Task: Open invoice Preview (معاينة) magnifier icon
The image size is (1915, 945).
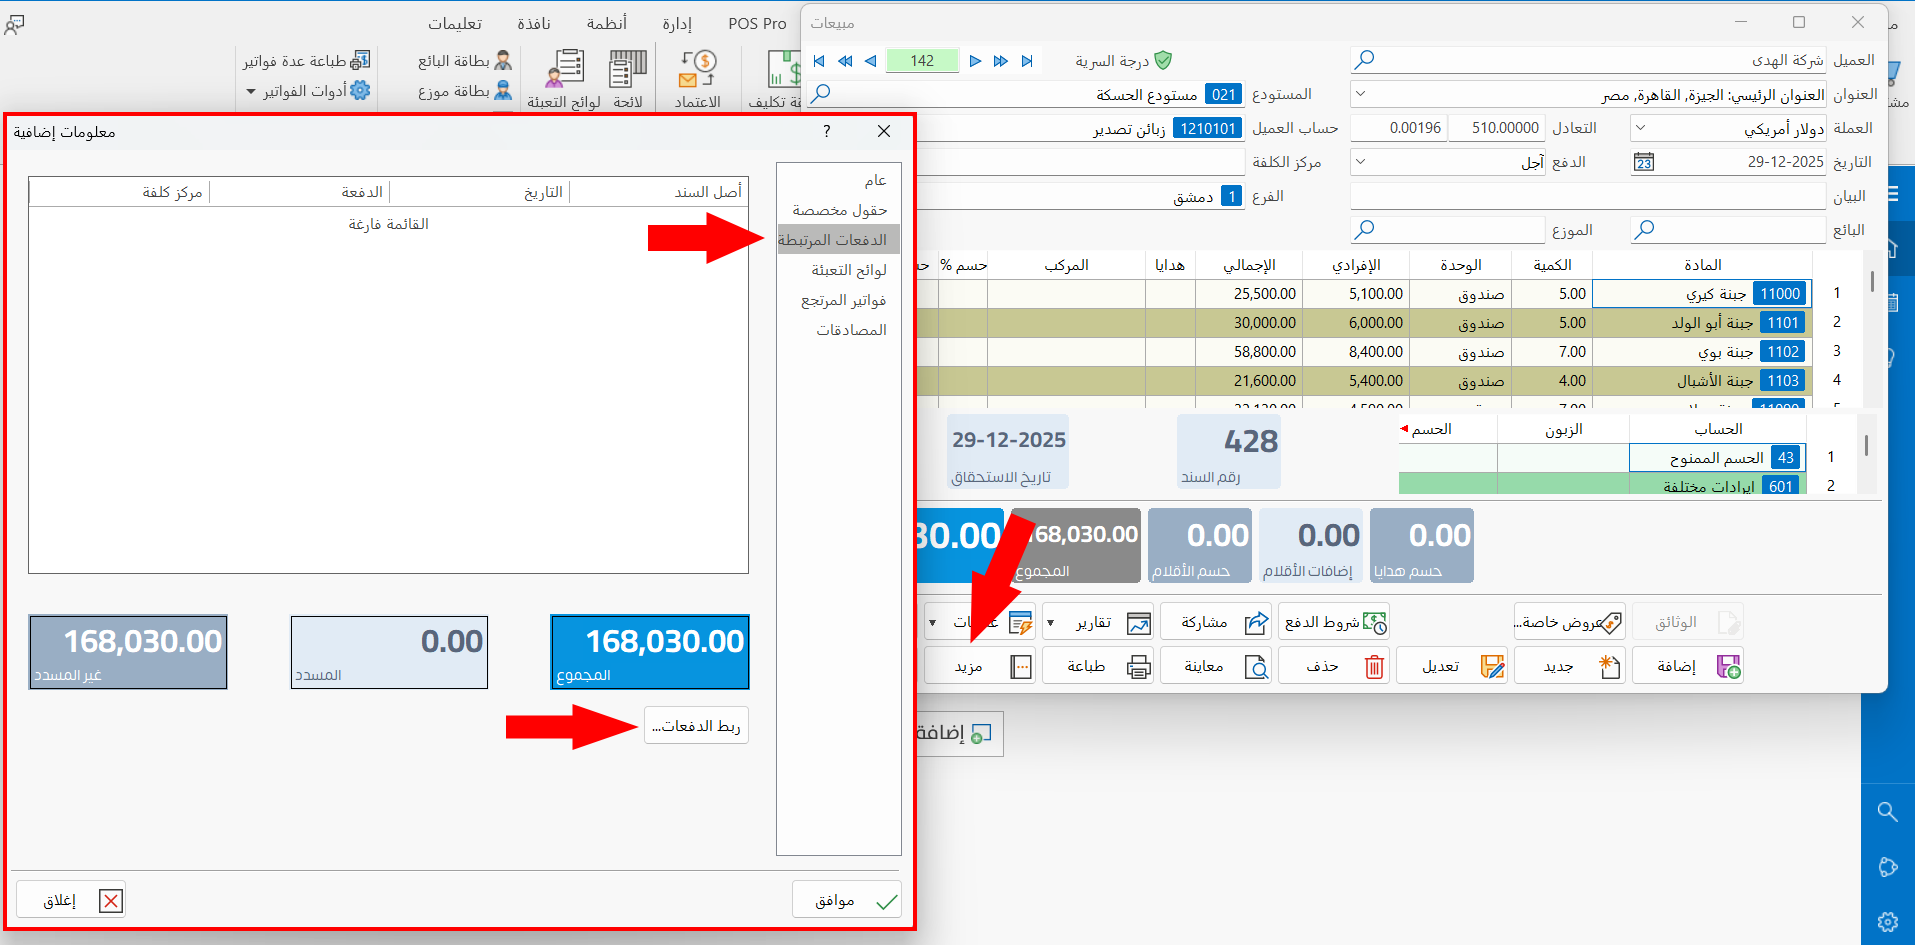Action: point(1256,666)
